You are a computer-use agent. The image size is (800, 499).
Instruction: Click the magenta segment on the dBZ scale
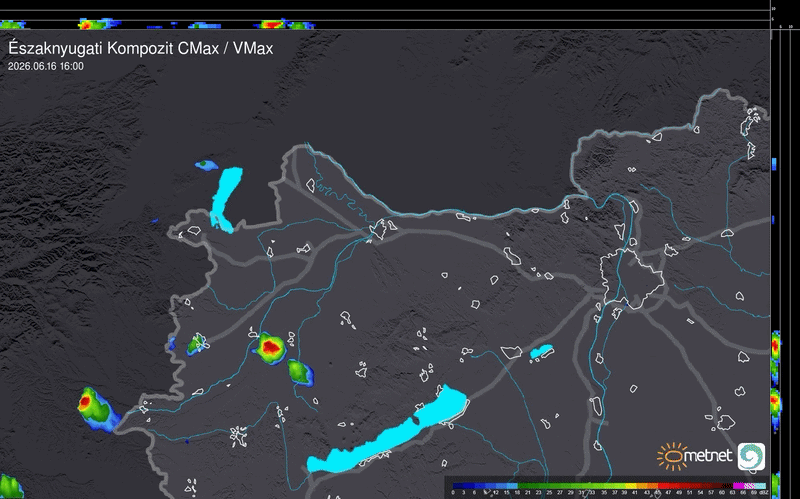(x=738, y=486)
